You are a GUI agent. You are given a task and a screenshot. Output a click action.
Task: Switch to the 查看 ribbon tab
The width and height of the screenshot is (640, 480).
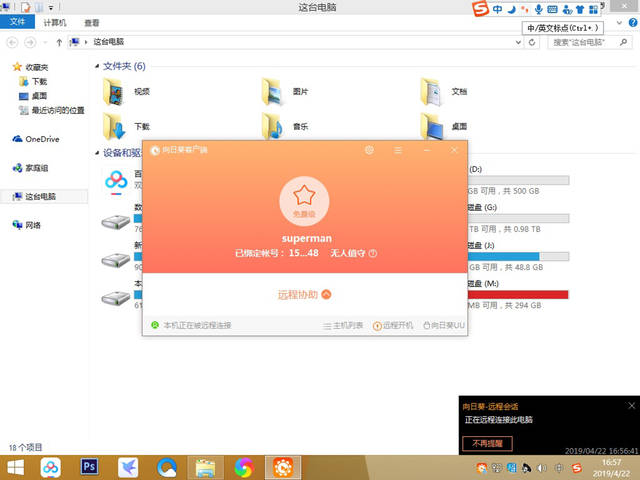(92, 22)
